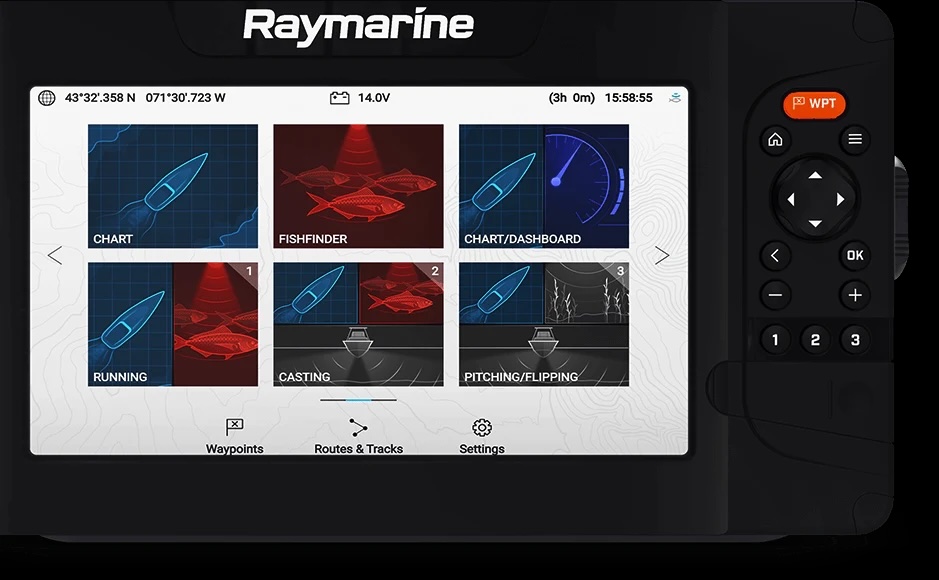Open the Waypoints flag icon
939x580 pixels.
(x=234, y=428)
